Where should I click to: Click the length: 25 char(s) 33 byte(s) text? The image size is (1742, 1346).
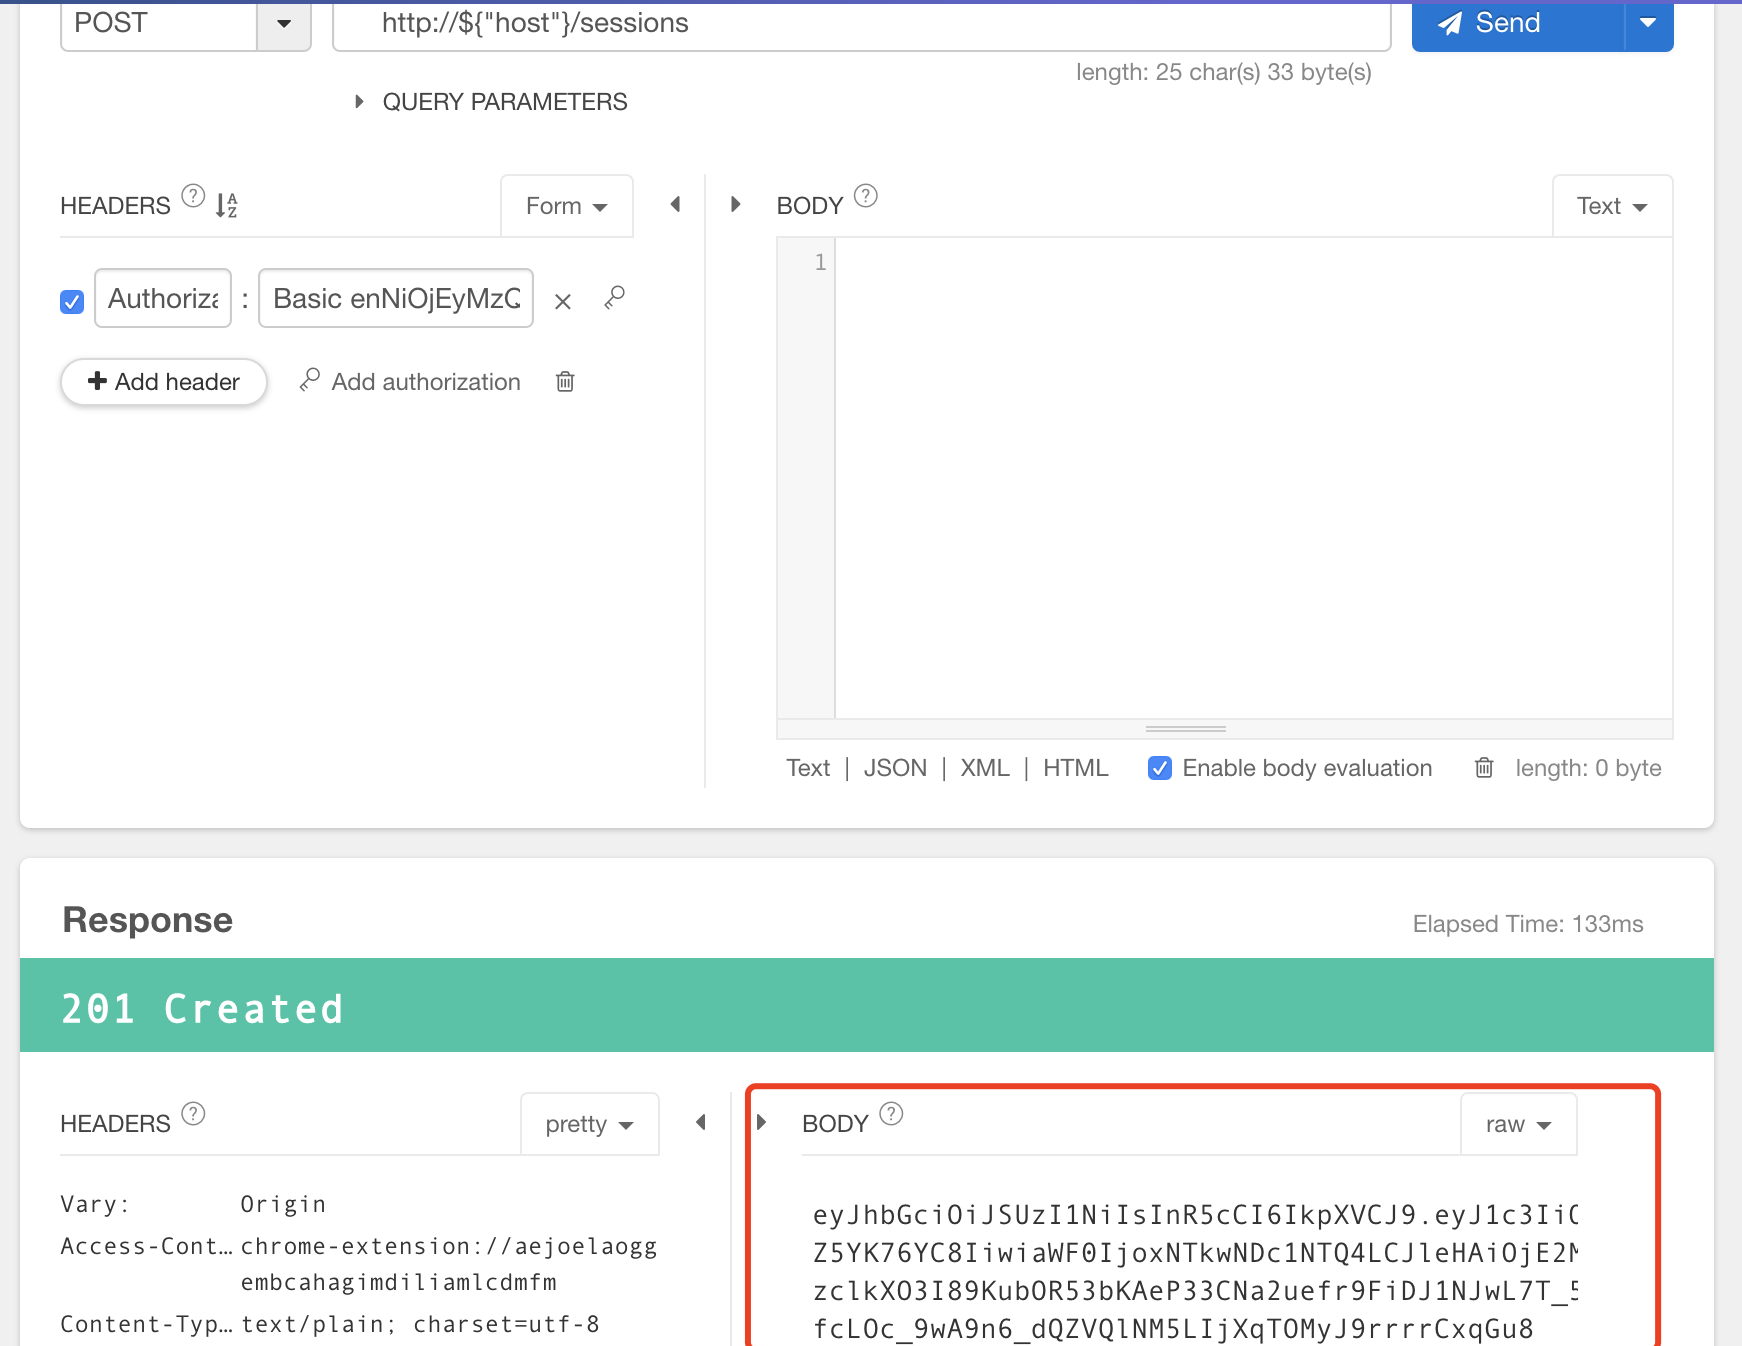pyautogui.click(x=1223, y=72)
